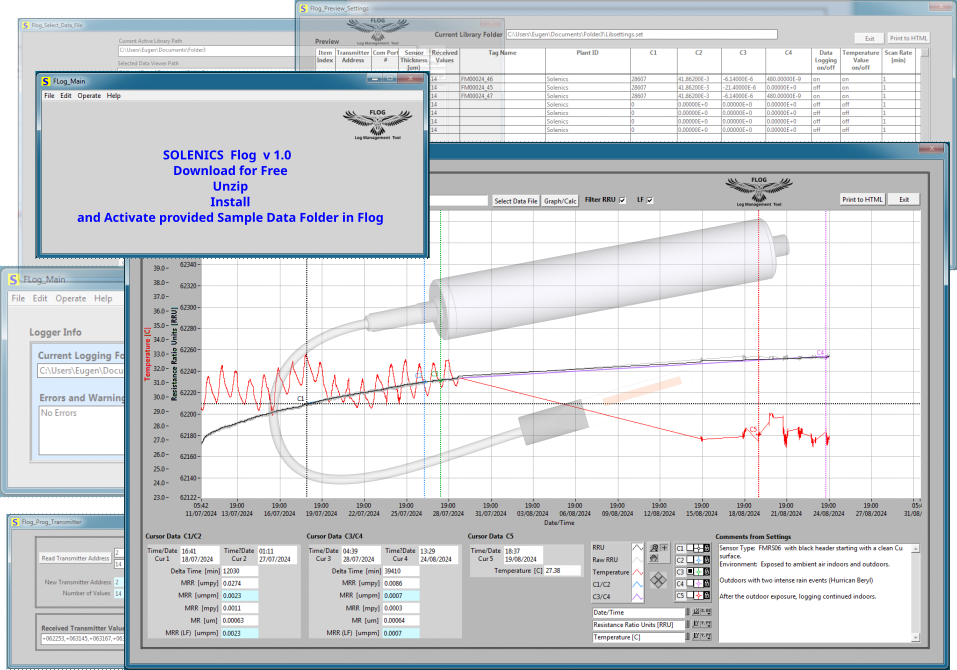The height and width of the screenshot is (670, 957).
Task: Toggle cursor C3 selection box
Action: pos(690,572)
